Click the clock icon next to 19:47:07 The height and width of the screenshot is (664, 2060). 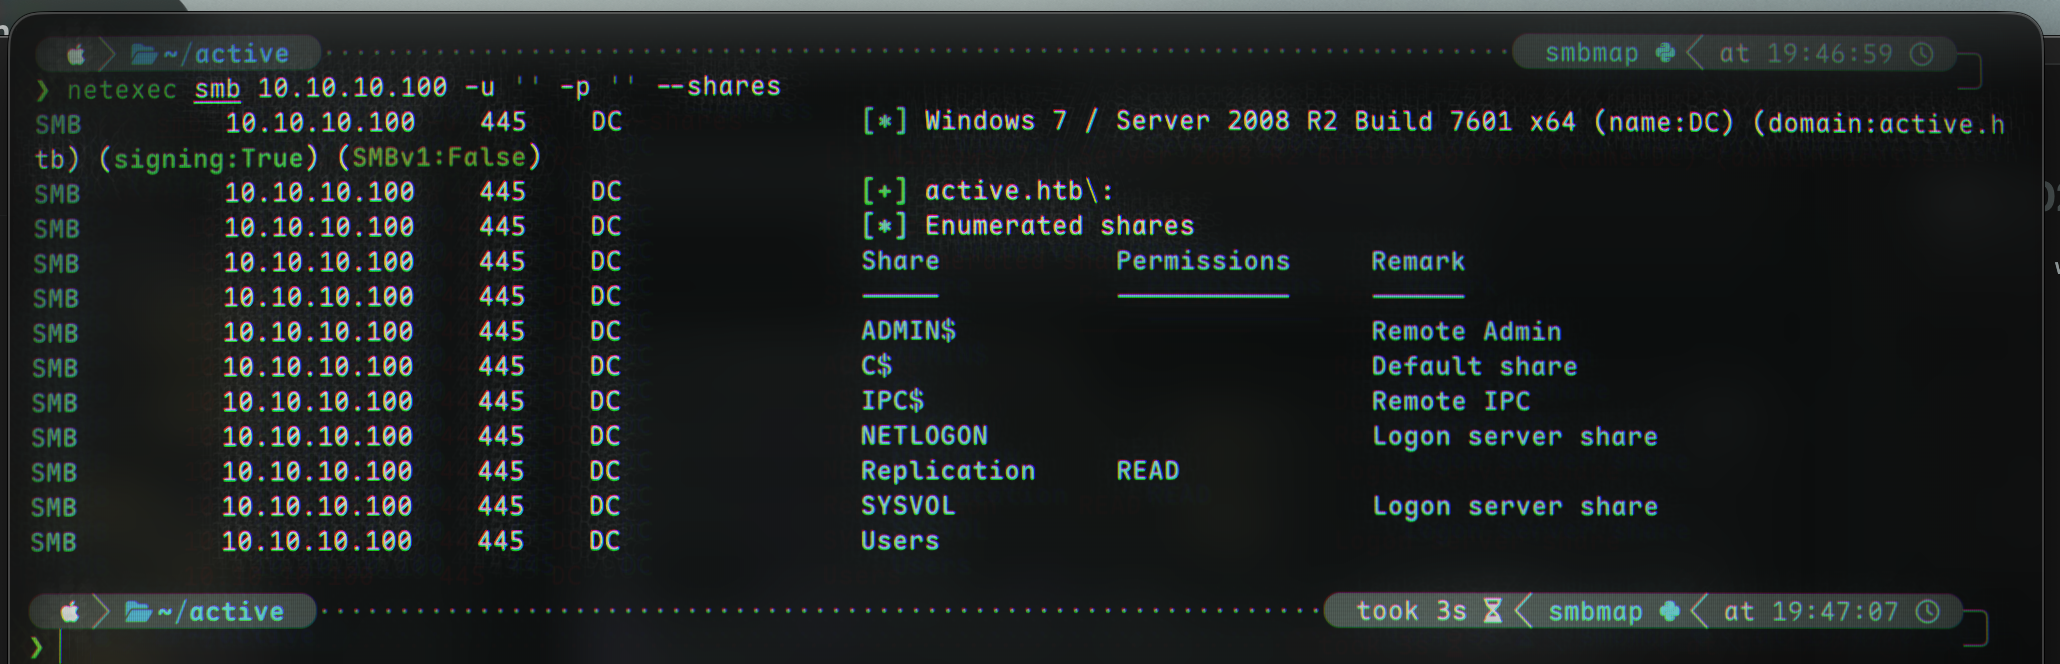click(1927, 612)
